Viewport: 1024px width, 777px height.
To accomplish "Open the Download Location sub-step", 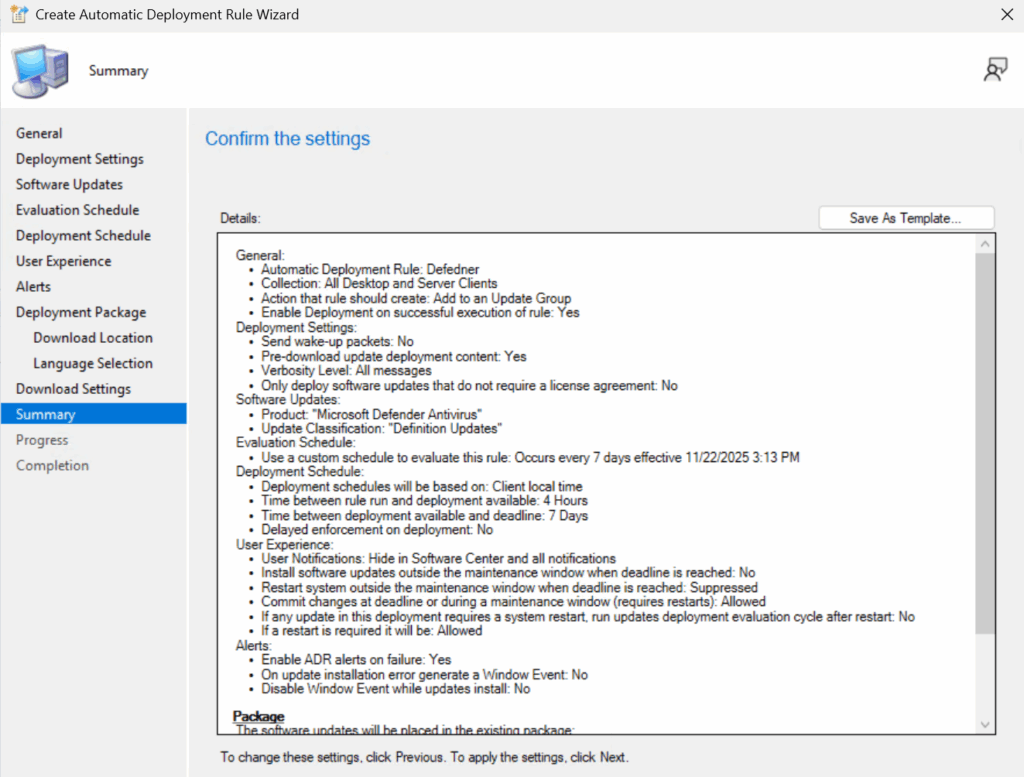I will pyautogui.click(x=93, y=338).
